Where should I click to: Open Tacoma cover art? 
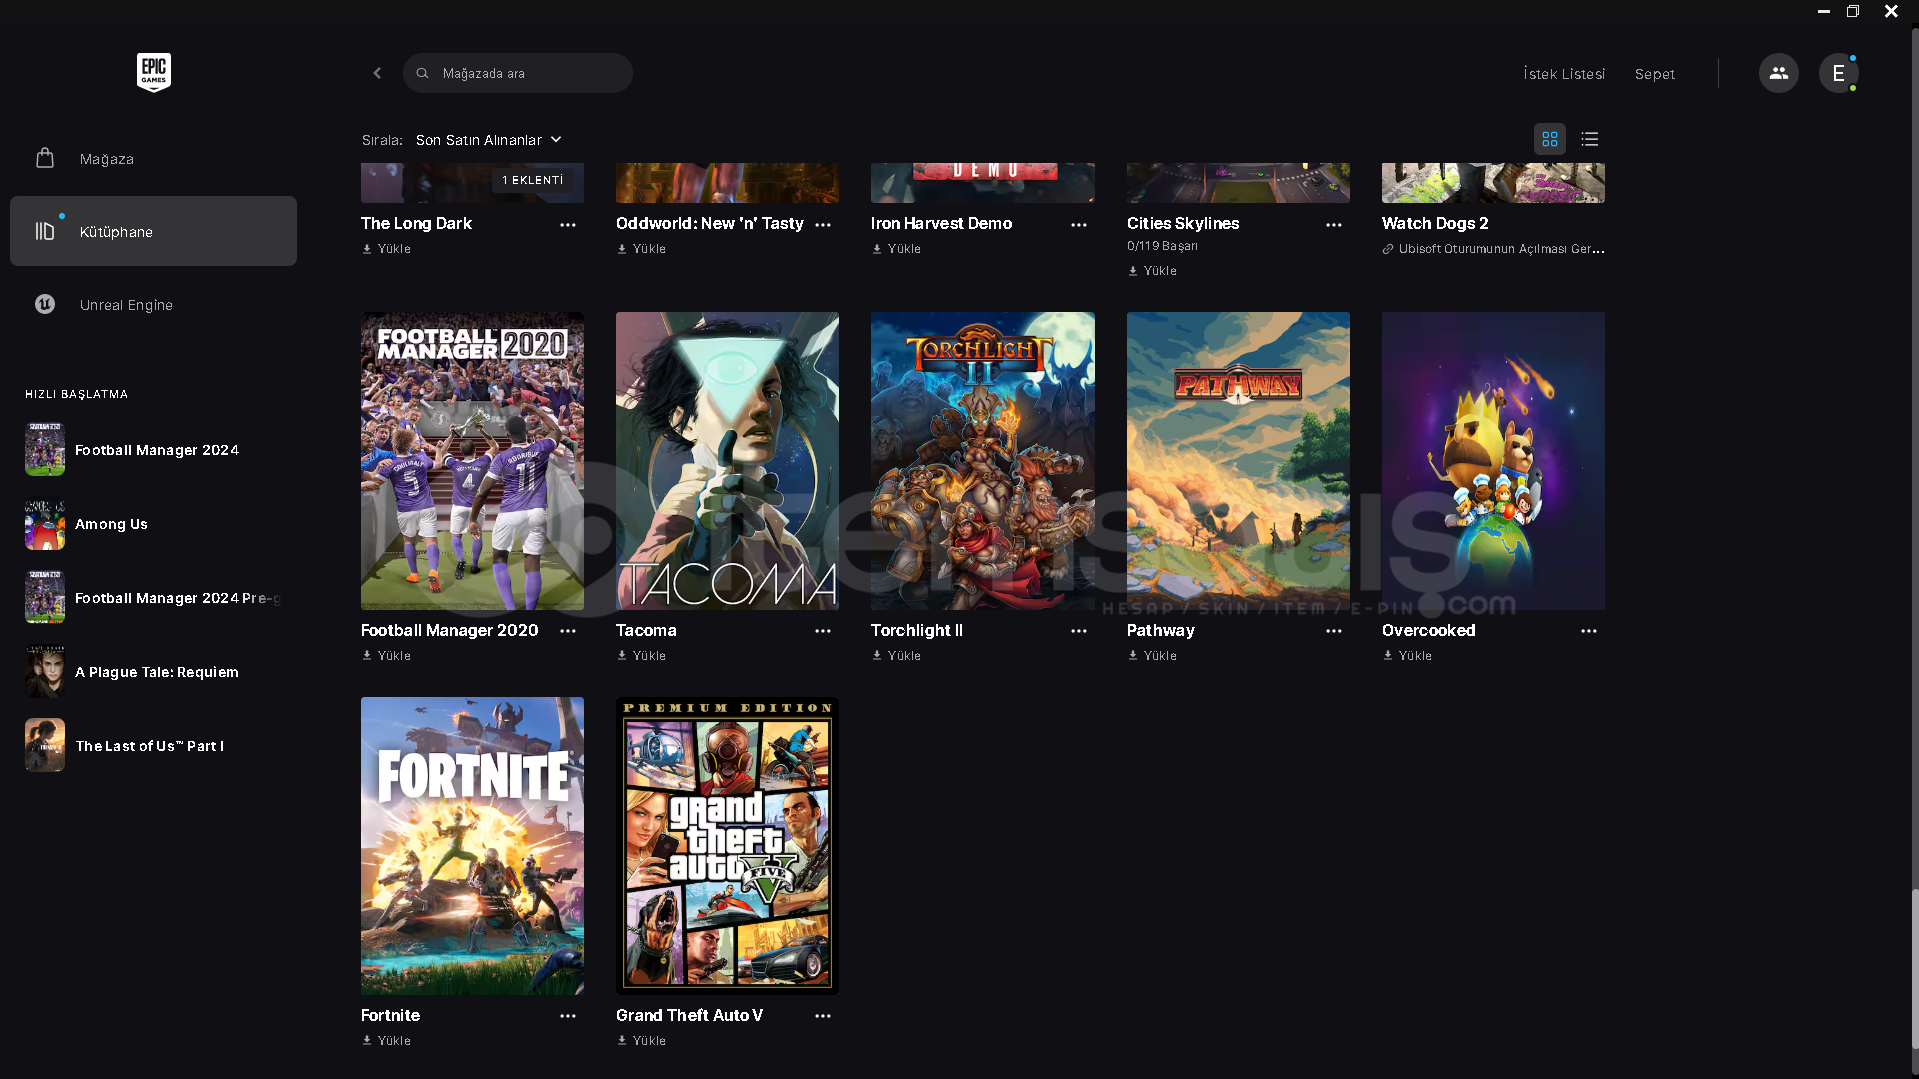pyautogui.click(x=727, y=461)
